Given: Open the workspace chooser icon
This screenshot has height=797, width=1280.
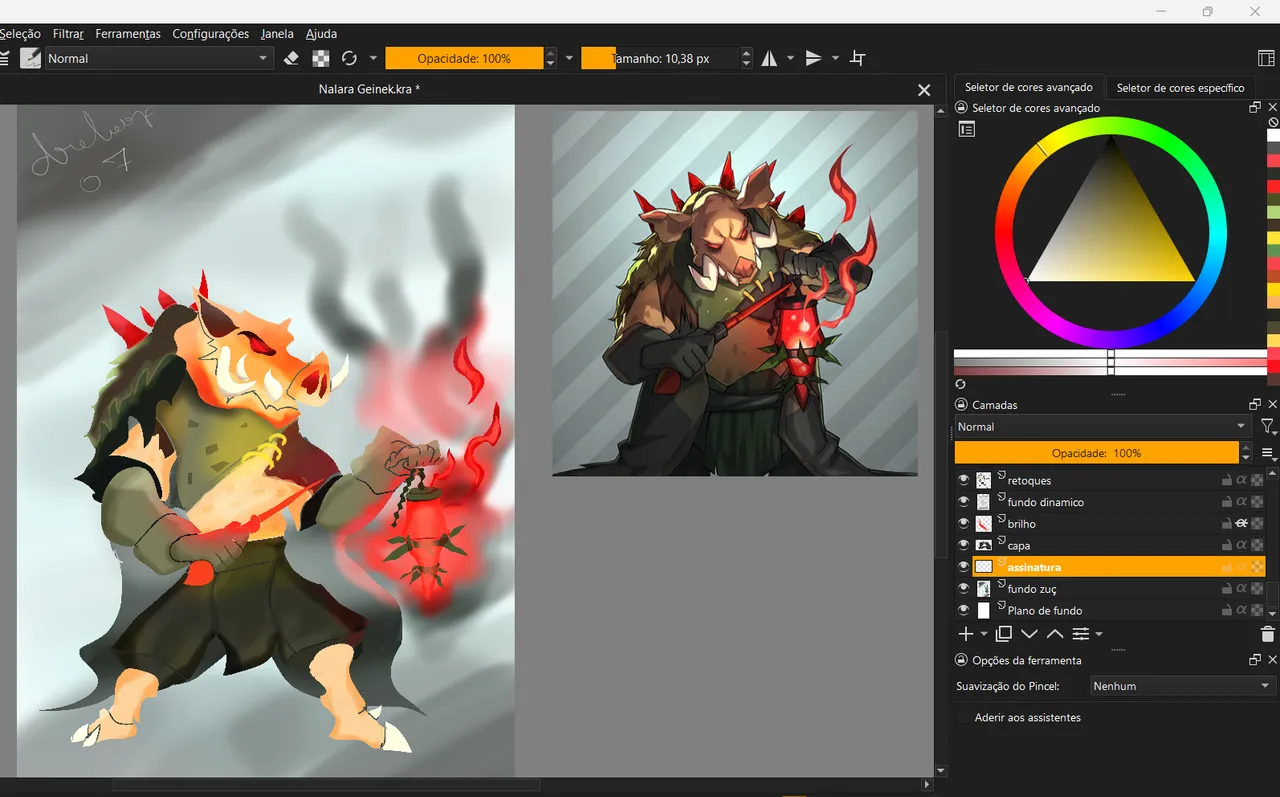Looking at the screenshot, I should point(1266,59).
